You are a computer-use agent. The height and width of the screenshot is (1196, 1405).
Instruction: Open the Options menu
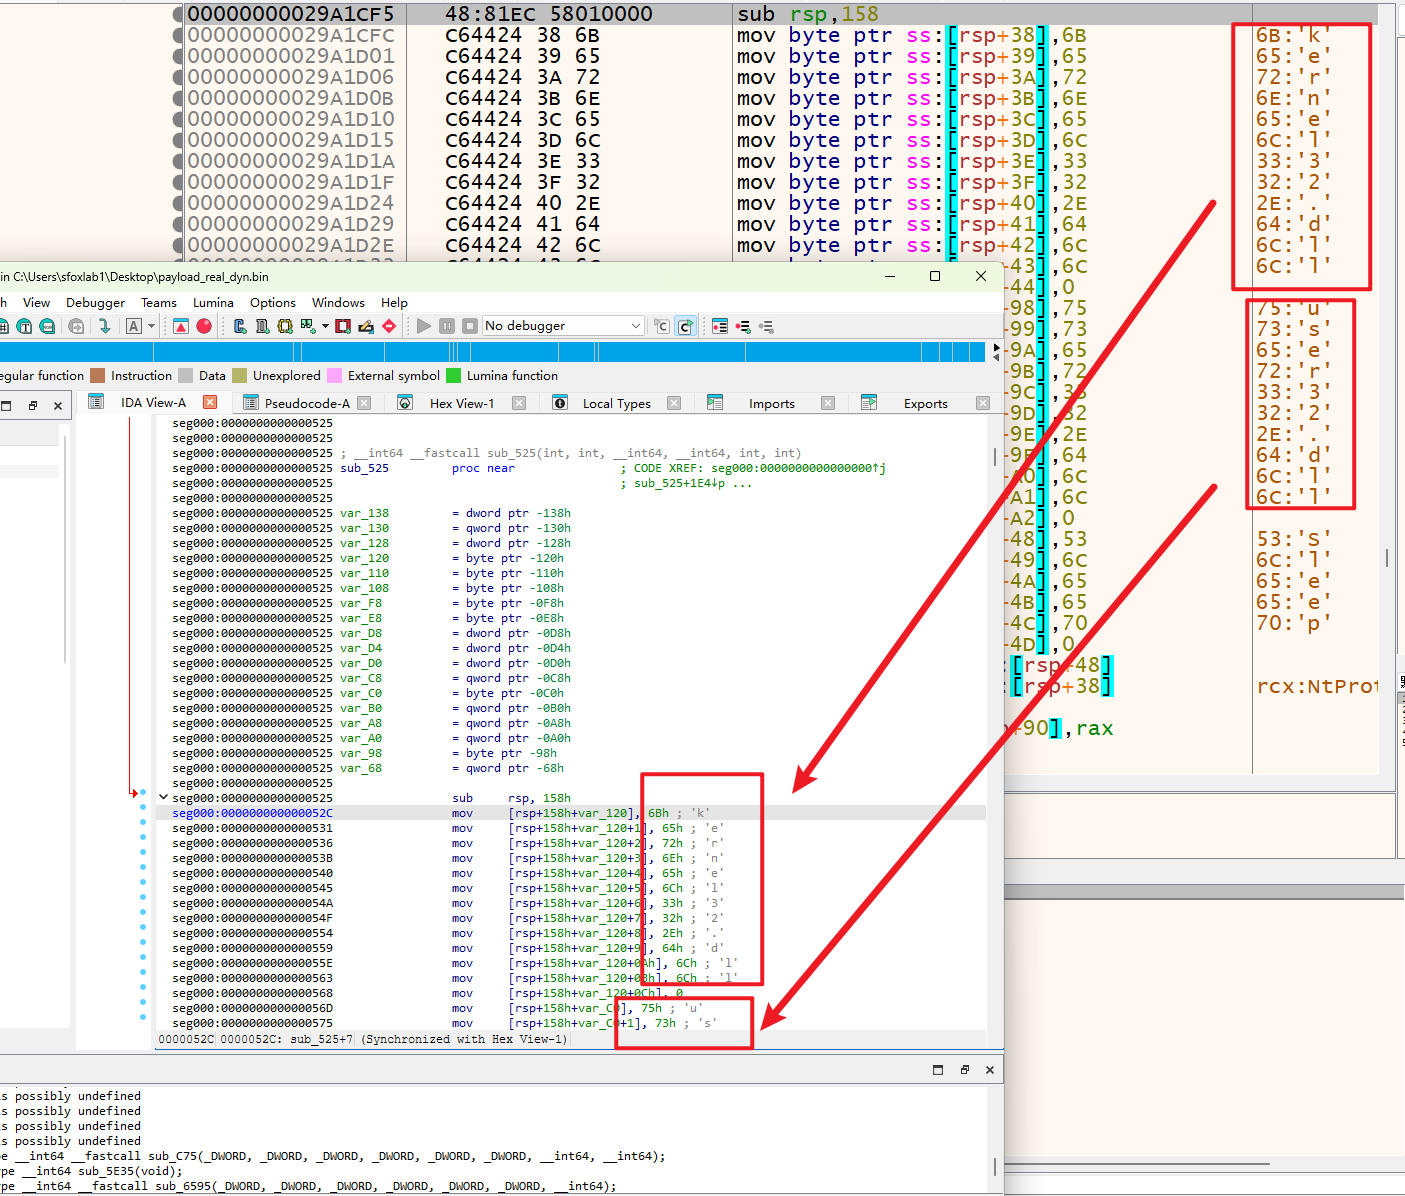click(273, 303)
